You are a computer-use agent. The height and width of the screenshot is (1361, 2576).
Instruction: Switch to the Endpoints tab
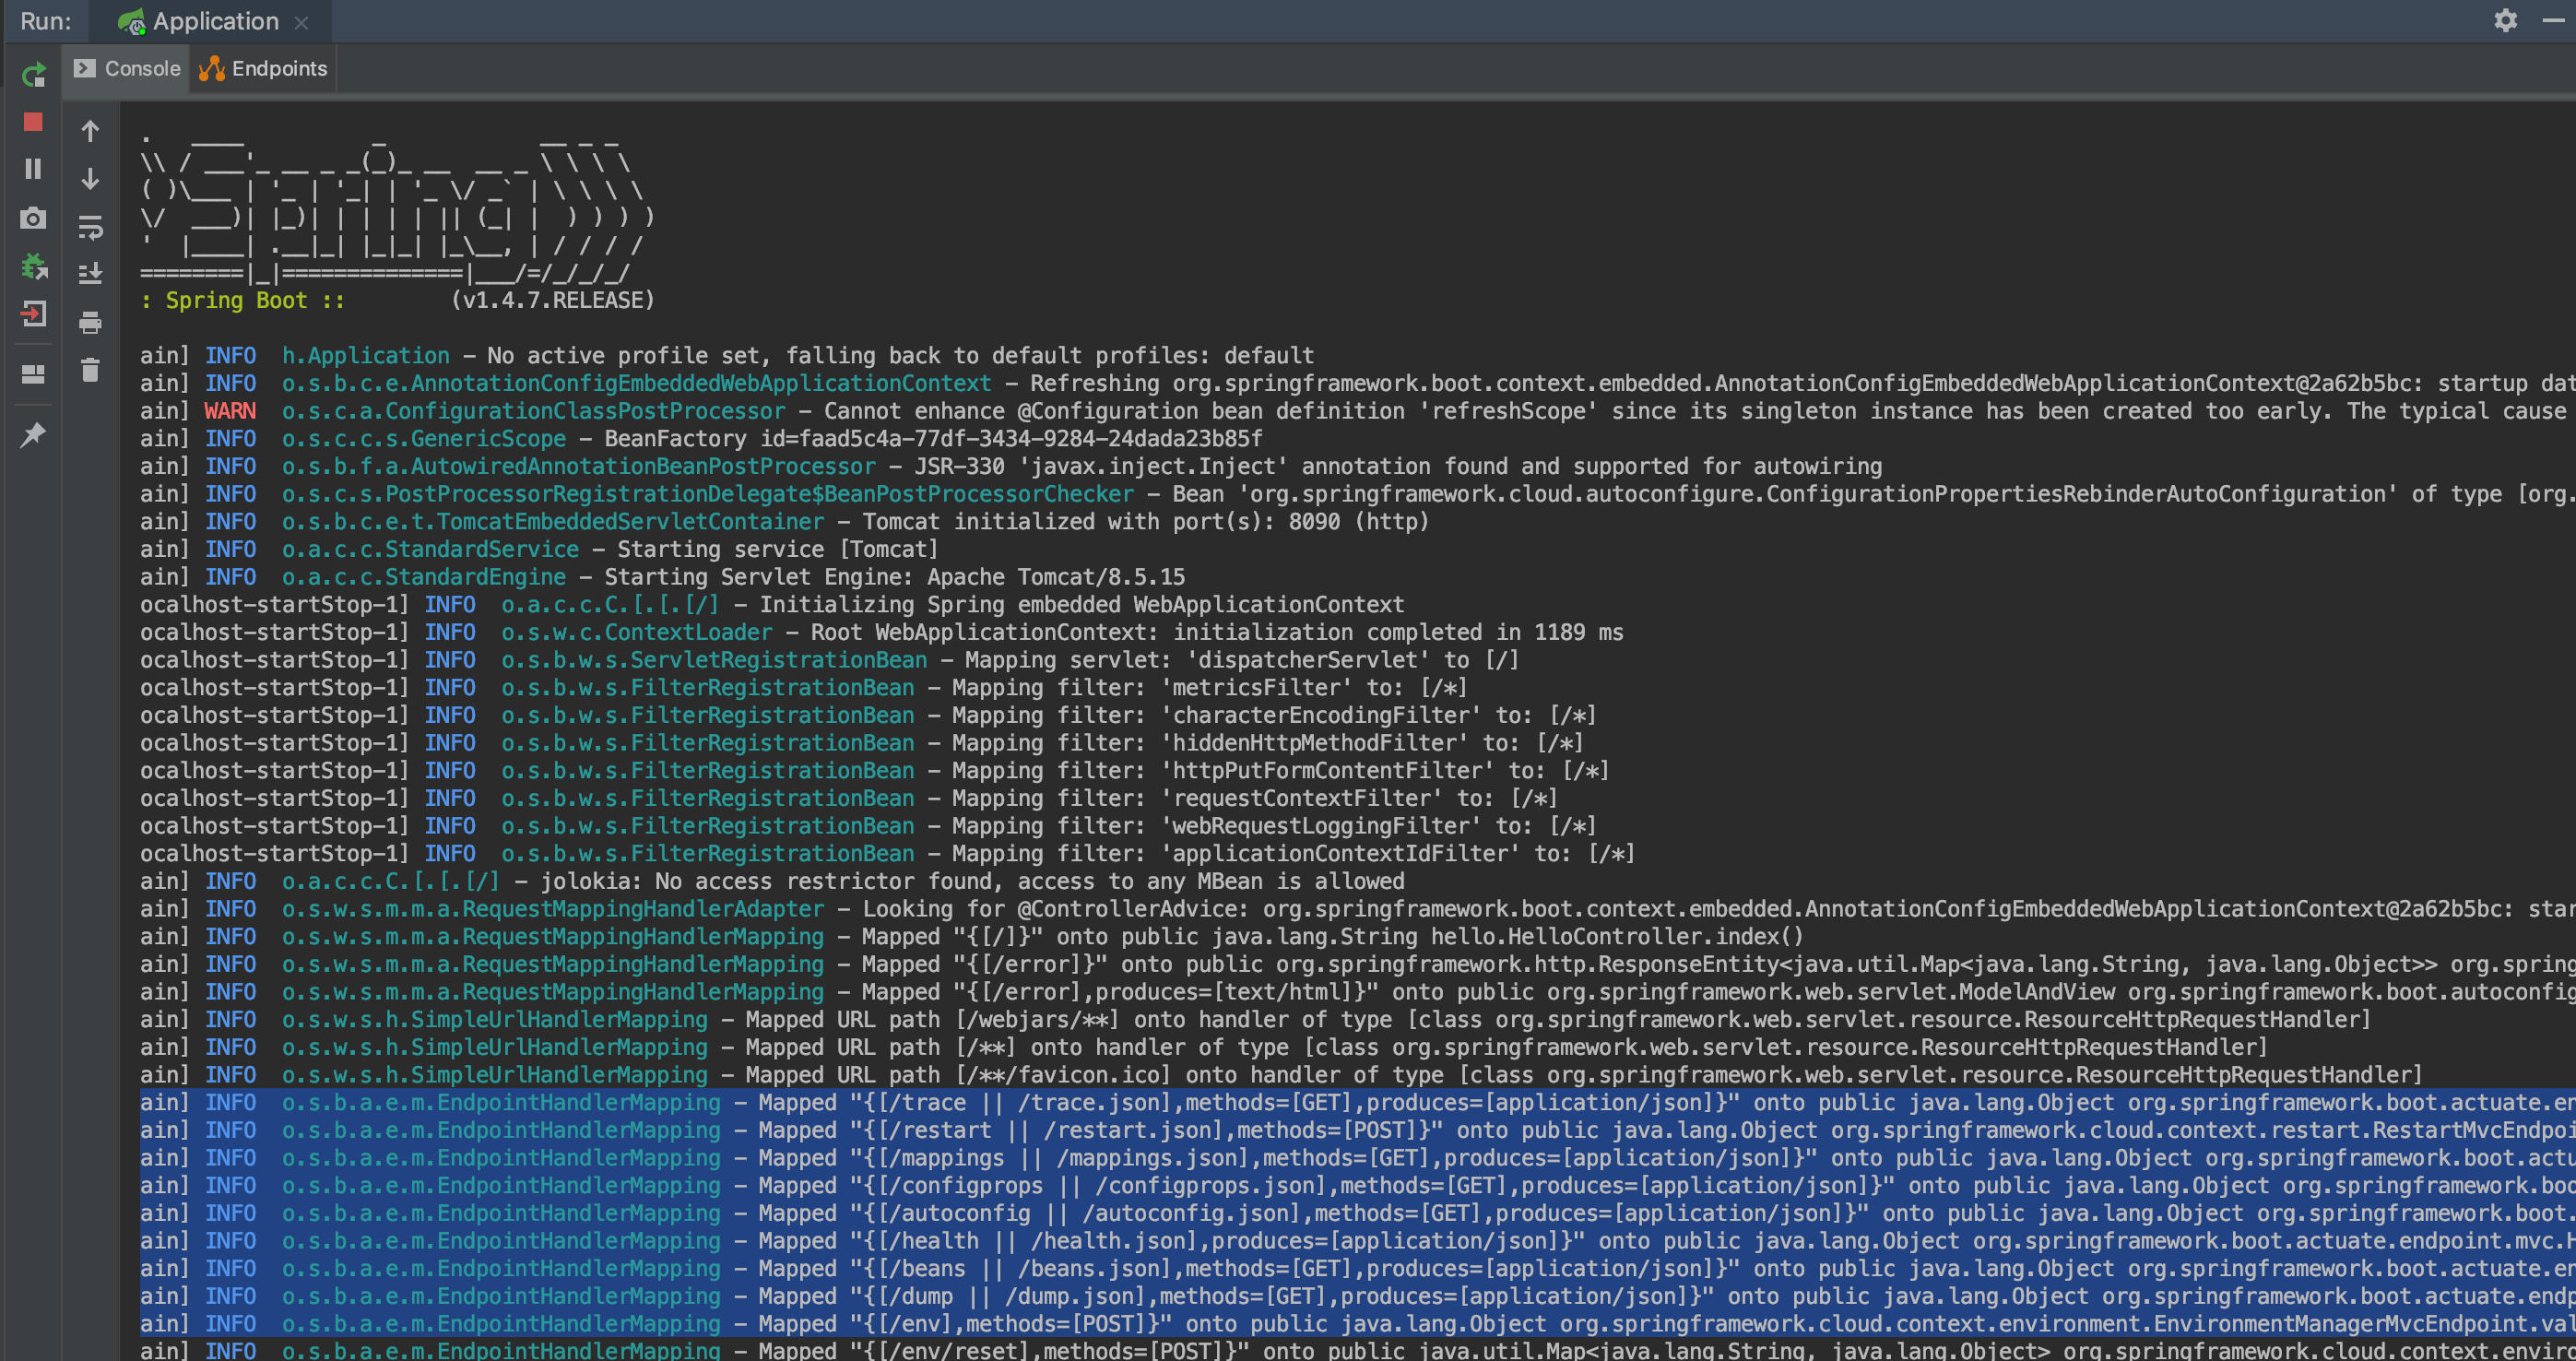pyautogui.click(x=264, y=68)
